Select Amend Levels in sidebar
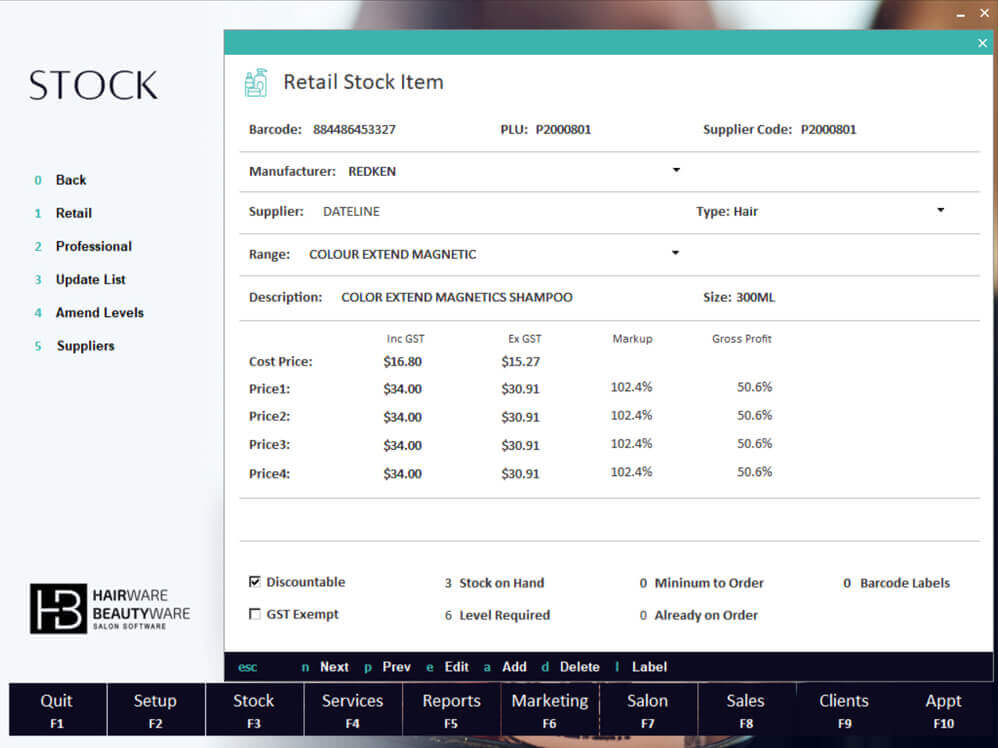 pyautogui.click(x=99, y=313)
